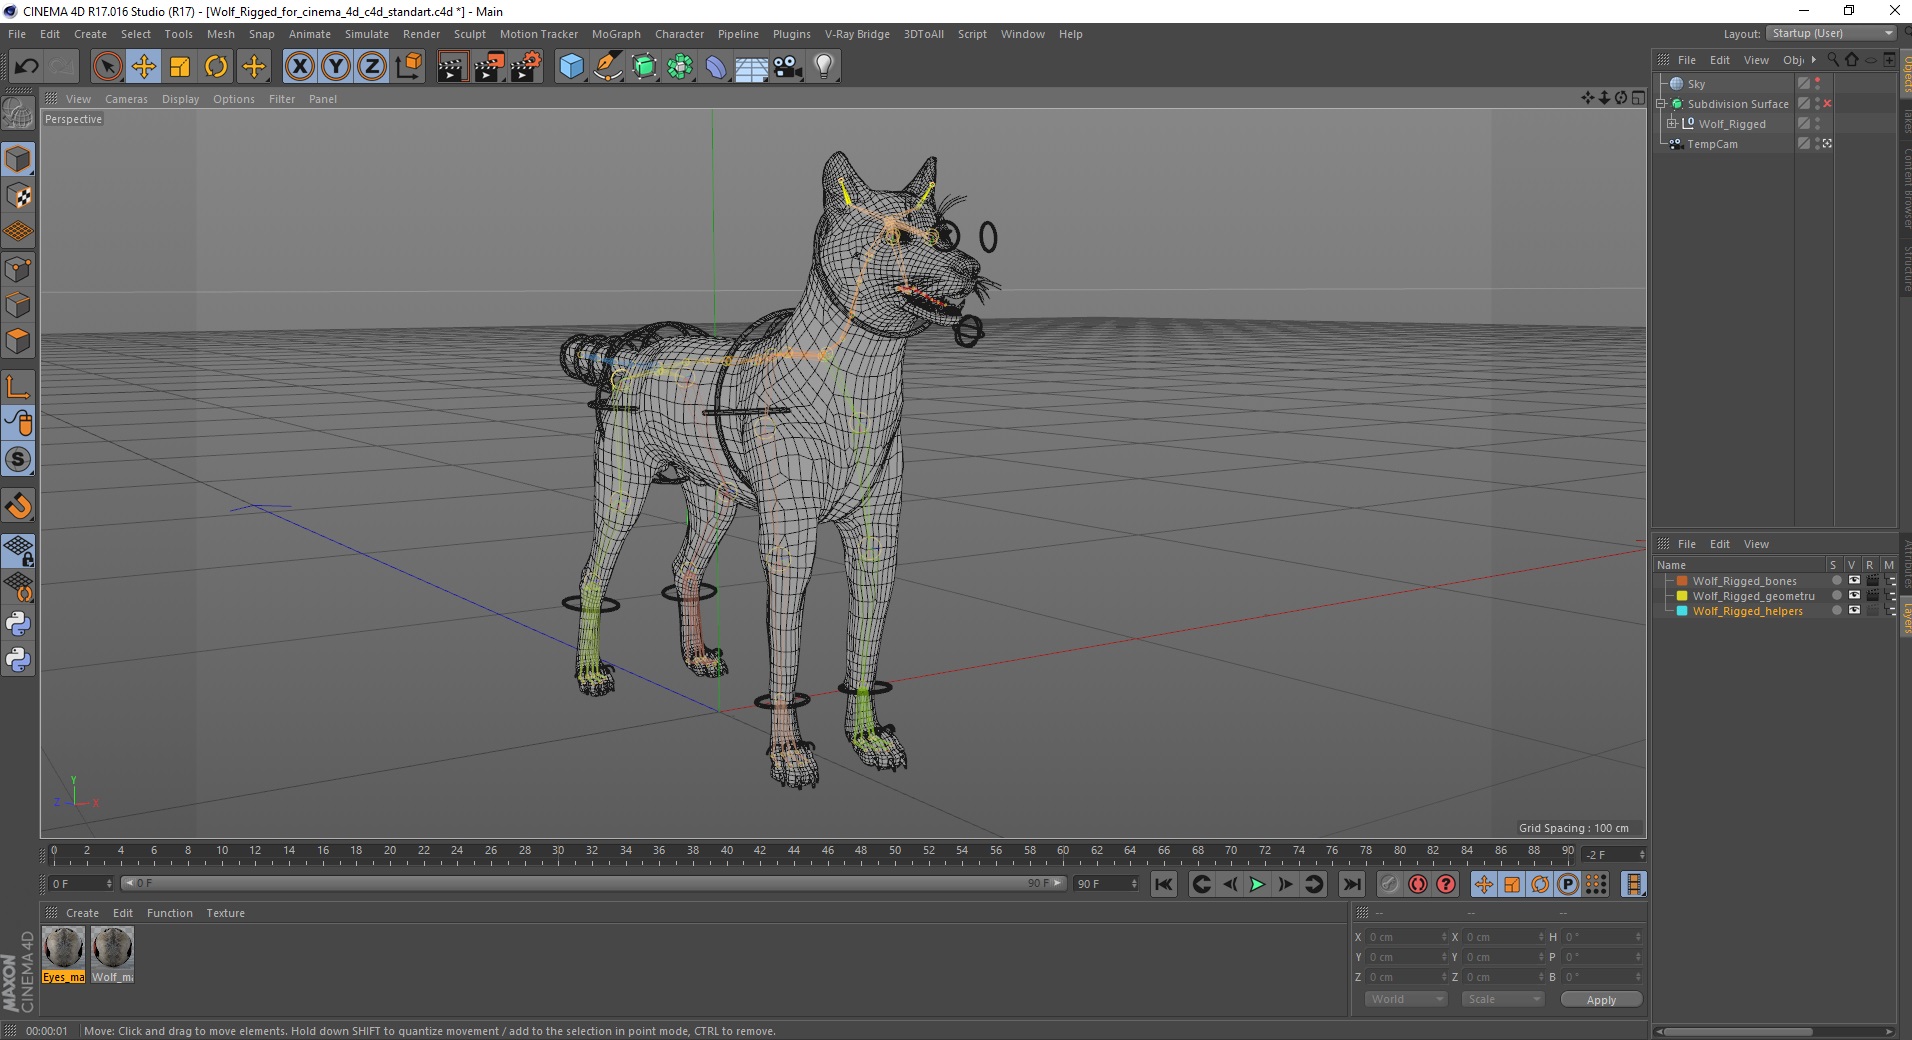The image size is (1912, 1040).
Task: Click the Undo arrow icon
Action: pos(26,67)
